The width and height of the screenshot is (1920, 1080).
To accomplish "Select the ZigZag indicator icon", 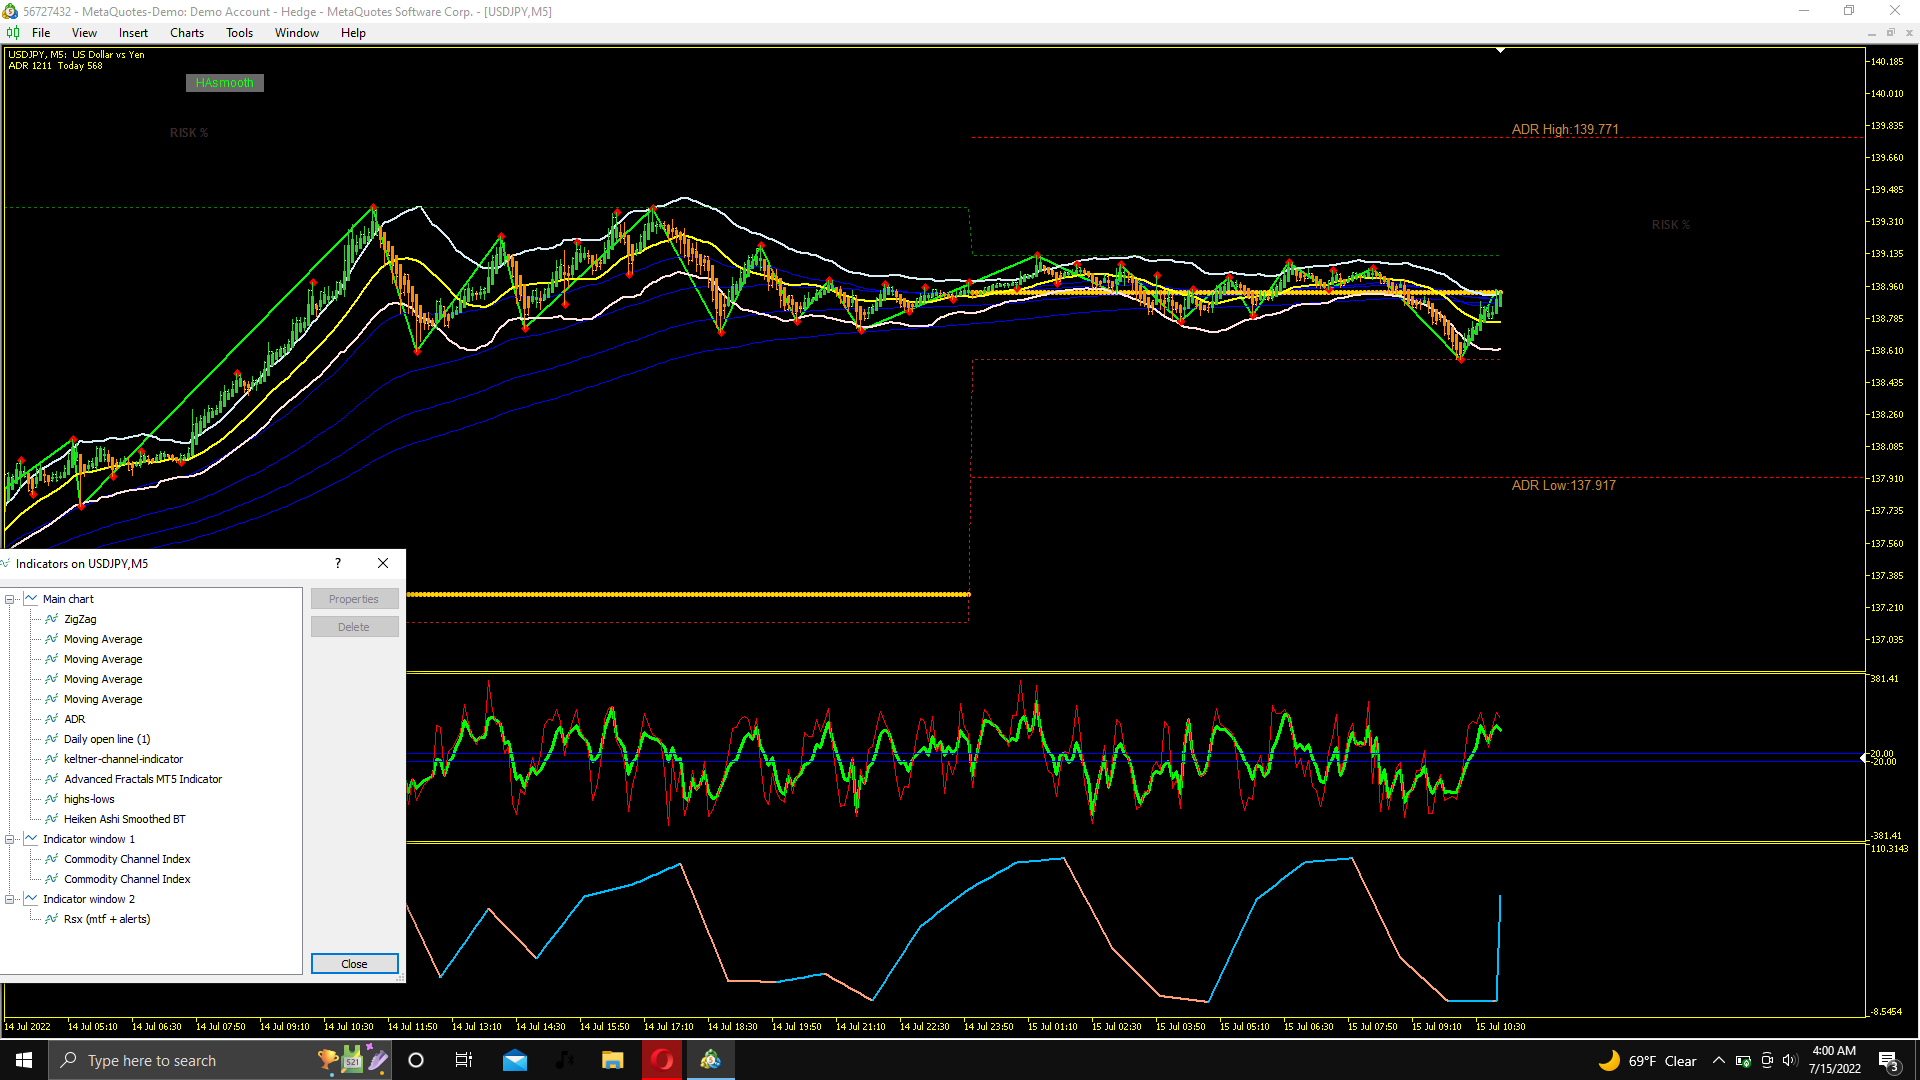I will [x=51, y=619].
